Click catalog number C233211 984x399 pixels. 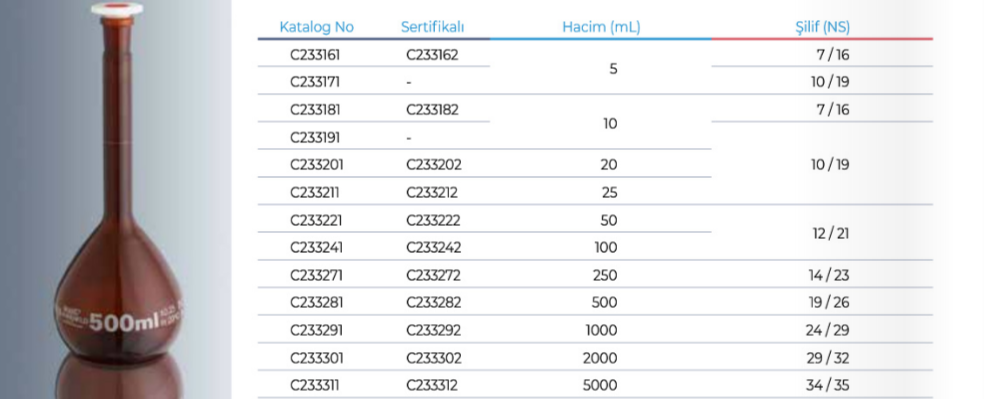coord(315,193)
